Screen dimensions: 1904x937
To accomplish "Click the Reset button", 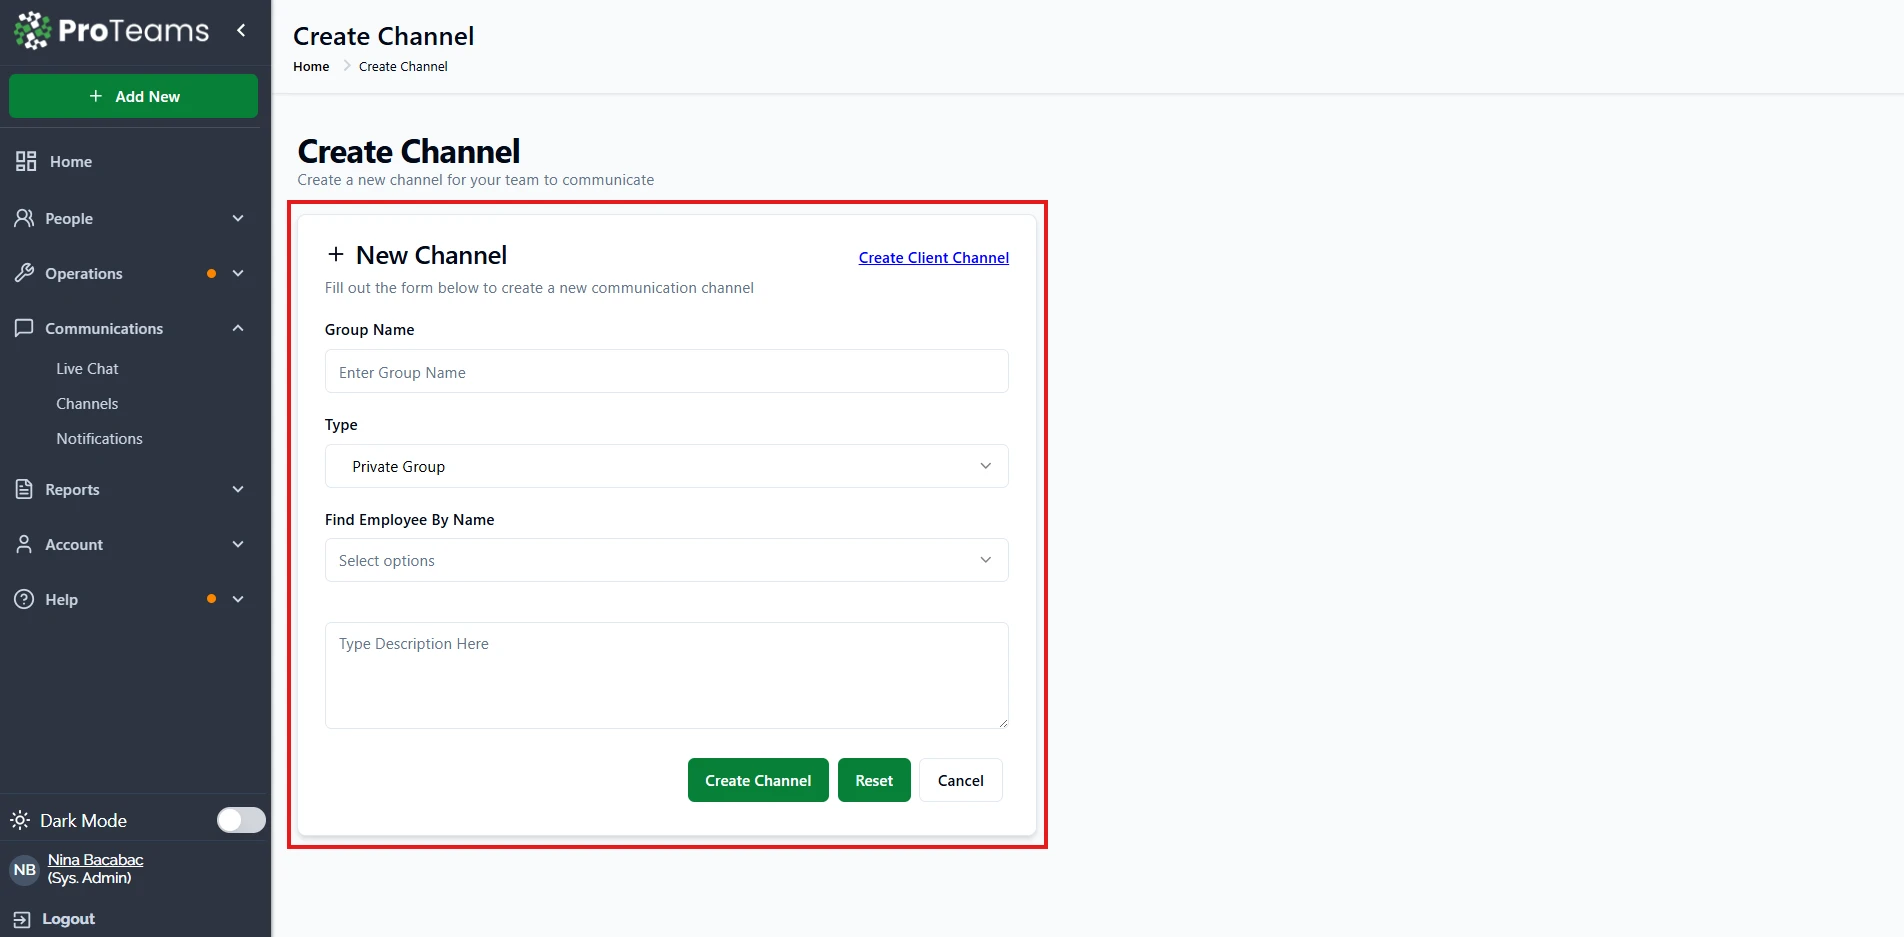I will tap(874, 780).
